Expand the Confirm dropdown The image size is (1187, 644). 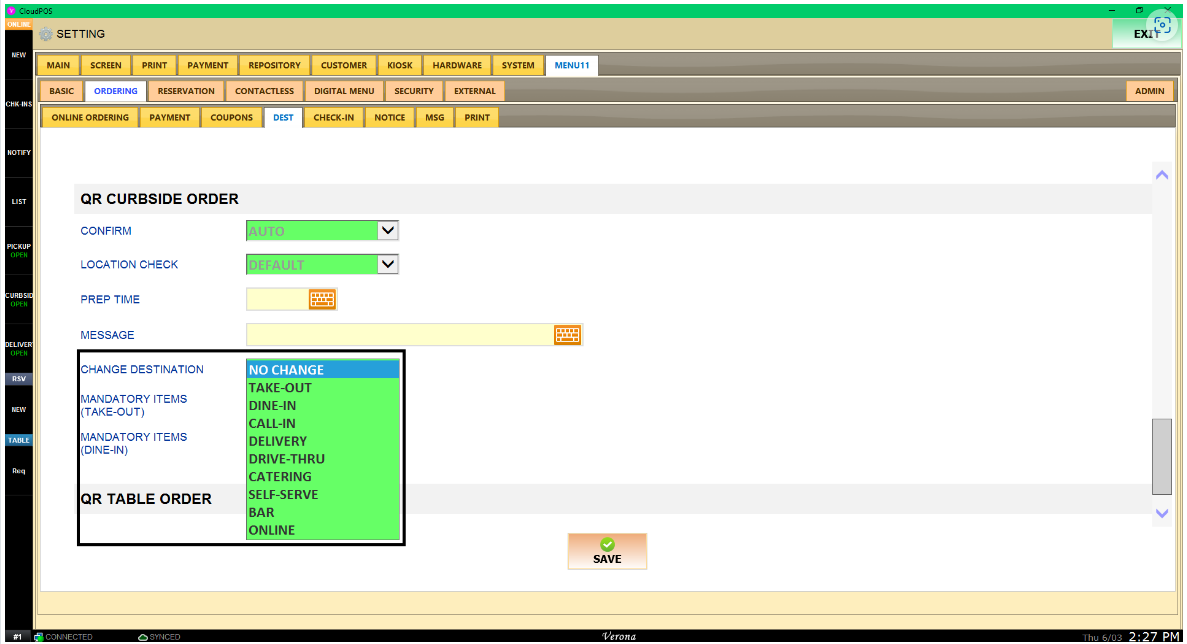coord(389,231)
